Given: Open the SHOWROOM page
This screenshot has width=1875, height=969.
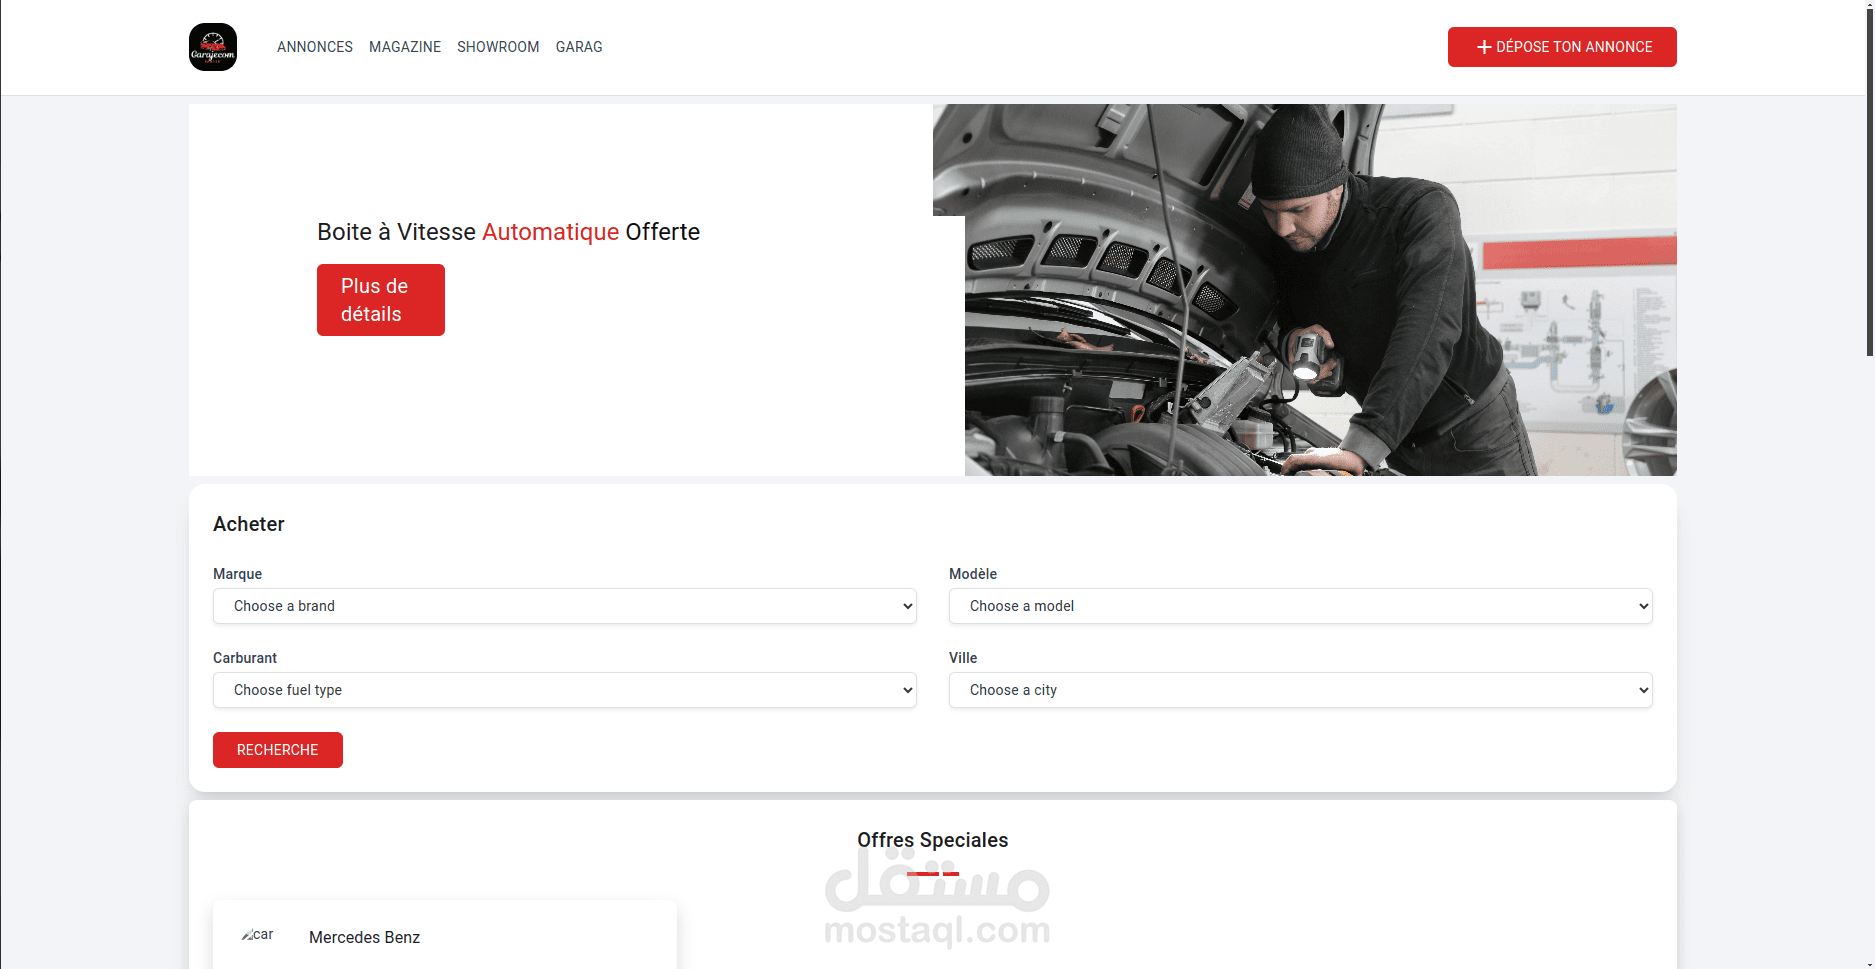Looking at the screenshot, I should 498,47.
